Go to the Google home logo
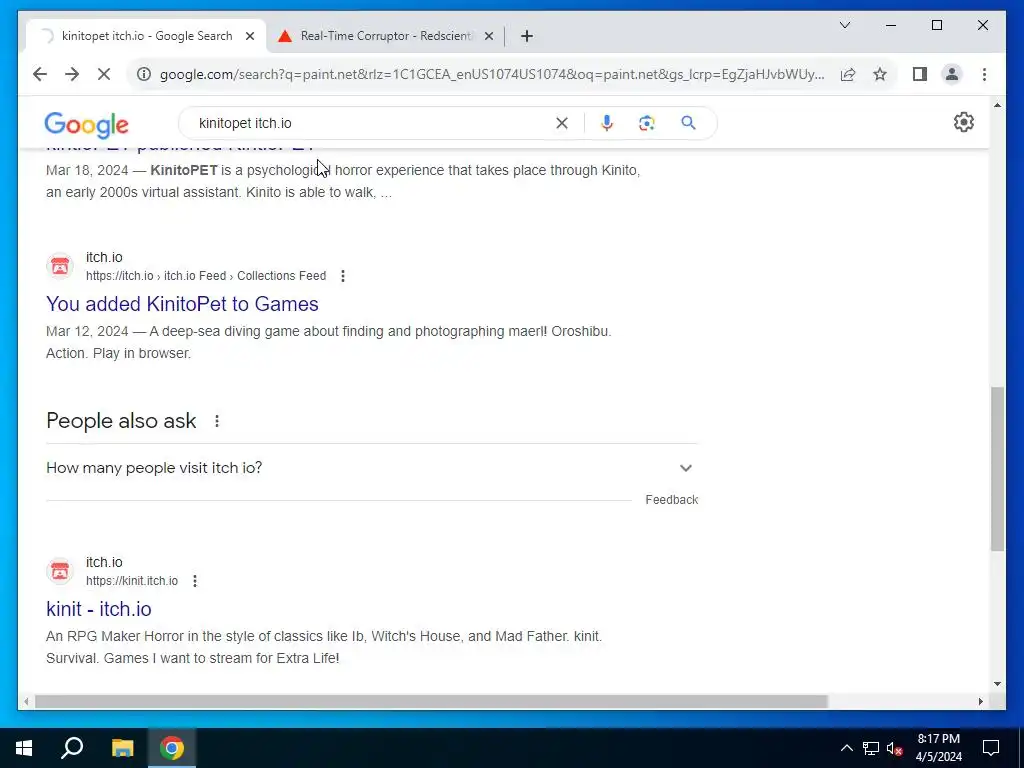This screenshot has width=1024, height=768. pyautogui.click(x=86, y=124)
